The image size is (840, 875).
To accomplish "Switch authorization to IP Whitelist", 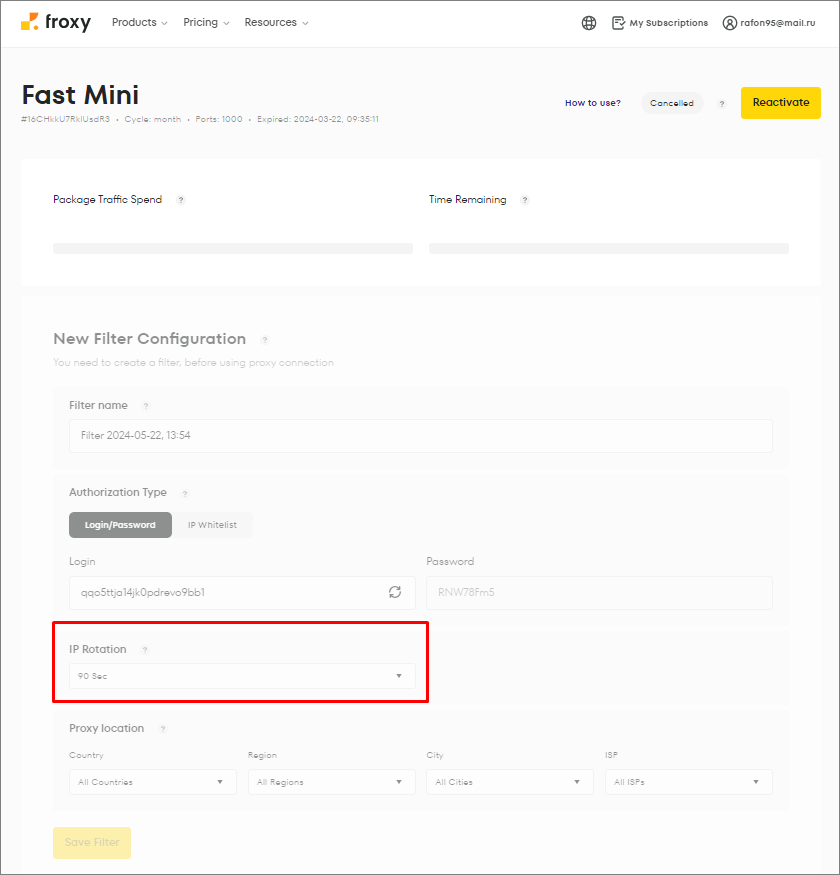I will pos(212,524).
